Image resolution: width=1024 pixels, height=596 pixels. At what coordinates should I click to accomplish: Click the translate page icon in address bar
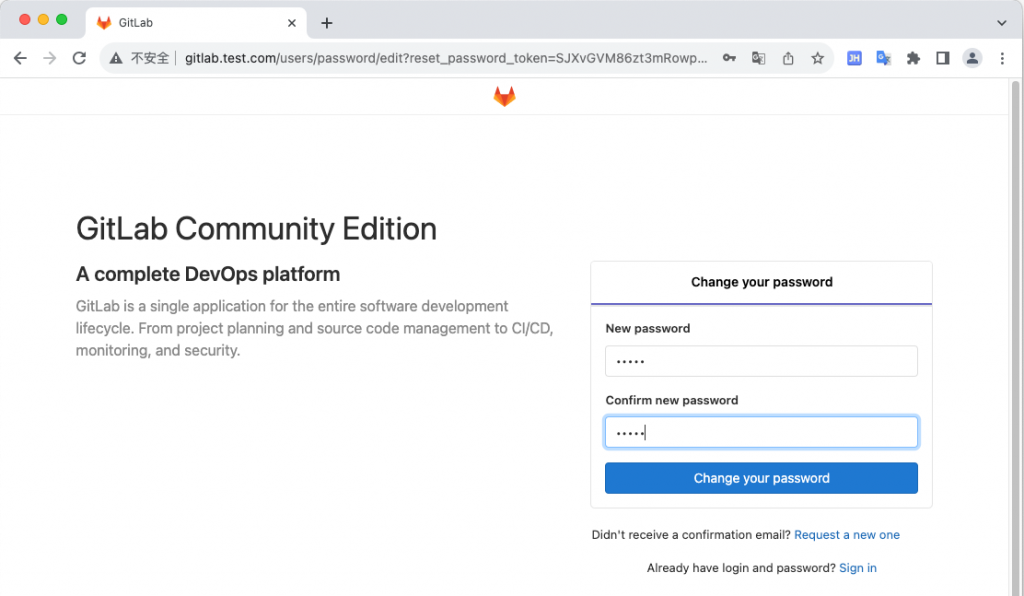[759, 58]
